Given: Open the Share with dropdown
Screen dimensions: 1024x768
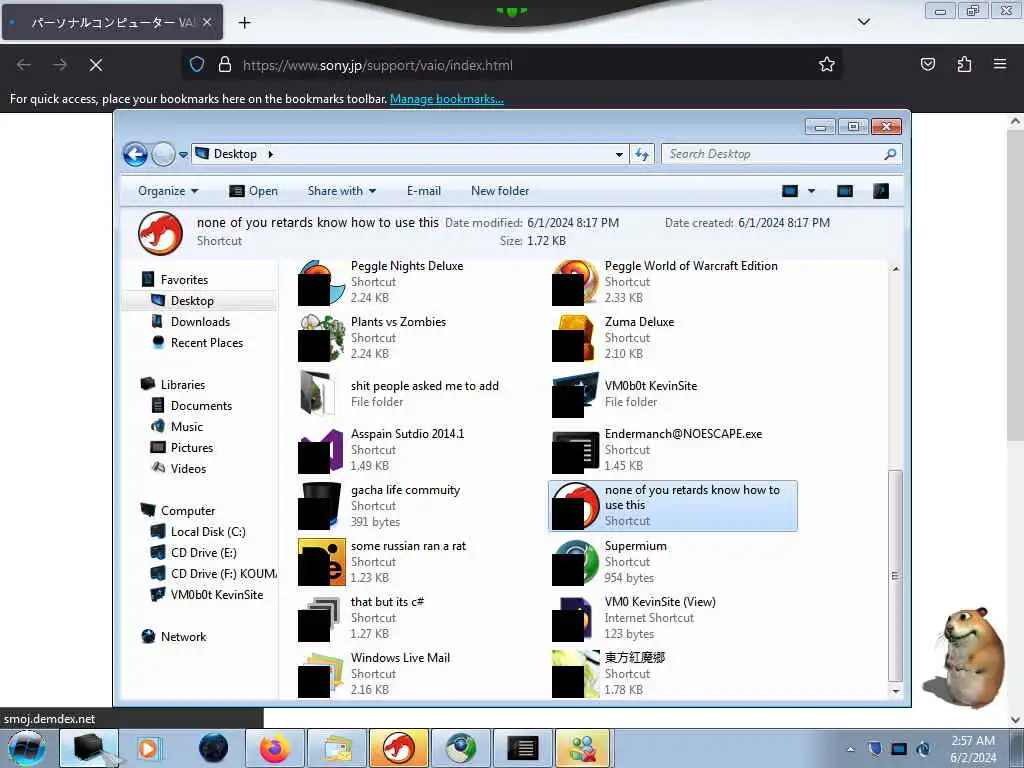Looking at the screenshot, I should [342, 191].
